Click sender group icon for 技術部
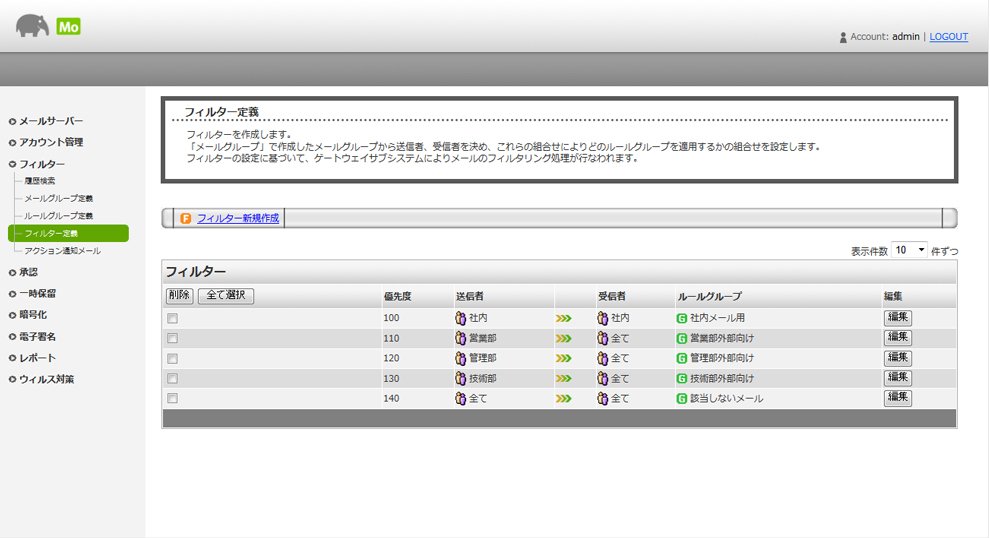 coord(460,378)
